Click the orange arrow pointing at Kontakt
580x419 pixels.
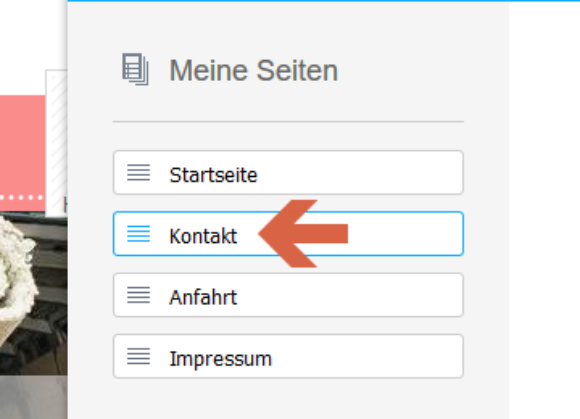pyautogui.click(x=303, y=234)
